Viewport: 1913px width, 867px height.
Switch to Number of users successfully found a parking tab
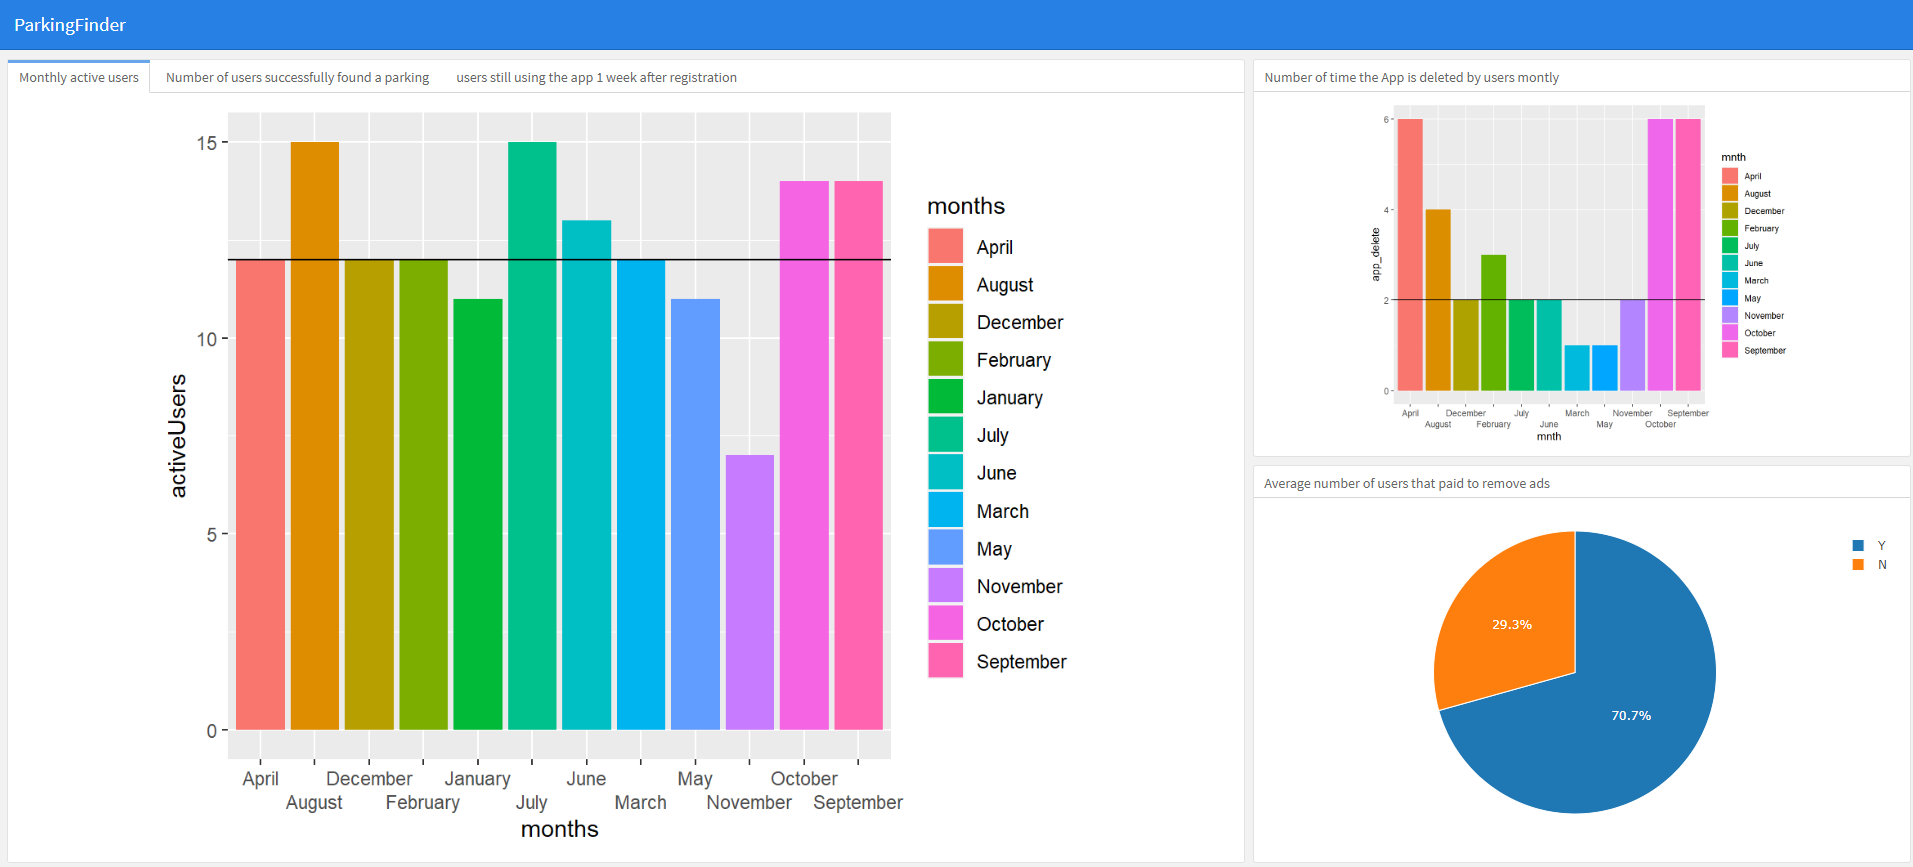pos(297,77)
